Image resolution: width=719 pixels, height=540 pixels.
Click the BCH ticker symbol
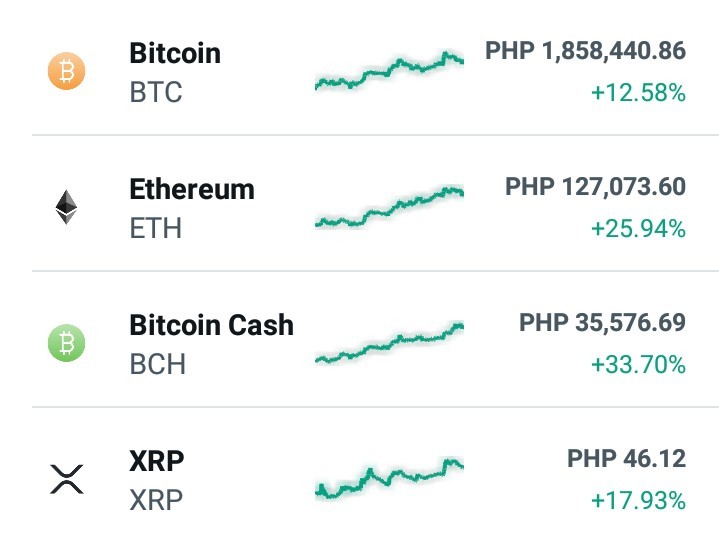coord(158,364)
